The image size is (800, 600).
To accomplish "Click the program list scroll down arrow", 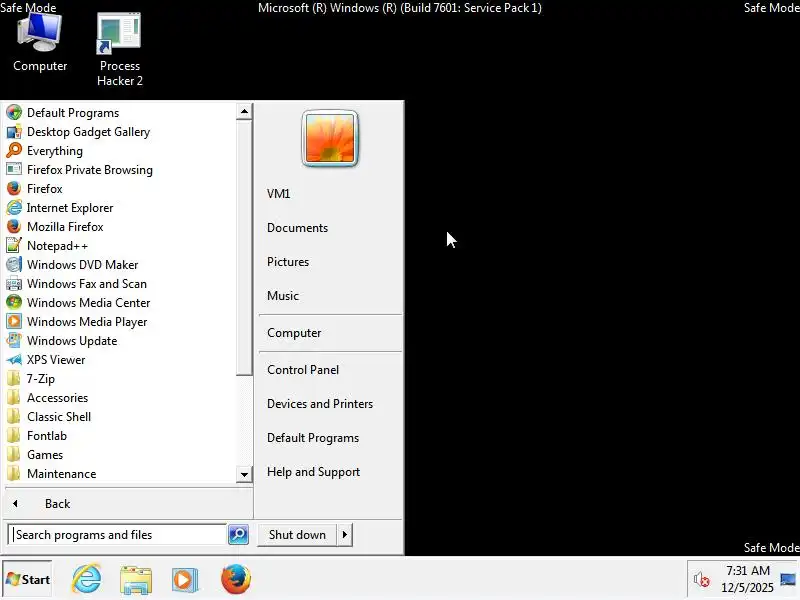I will (244, 474).
